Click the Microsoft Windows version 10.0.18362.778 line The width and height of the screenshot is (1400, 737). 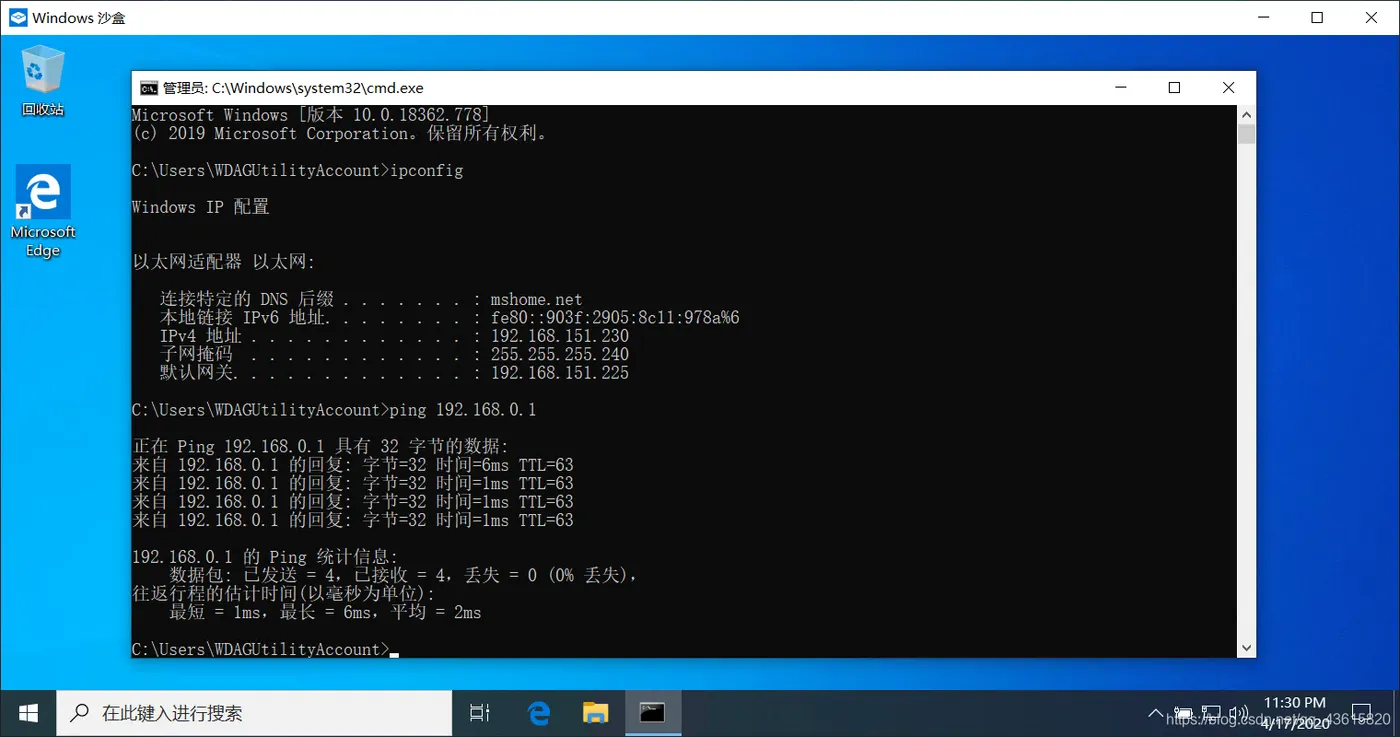[311, 115]
